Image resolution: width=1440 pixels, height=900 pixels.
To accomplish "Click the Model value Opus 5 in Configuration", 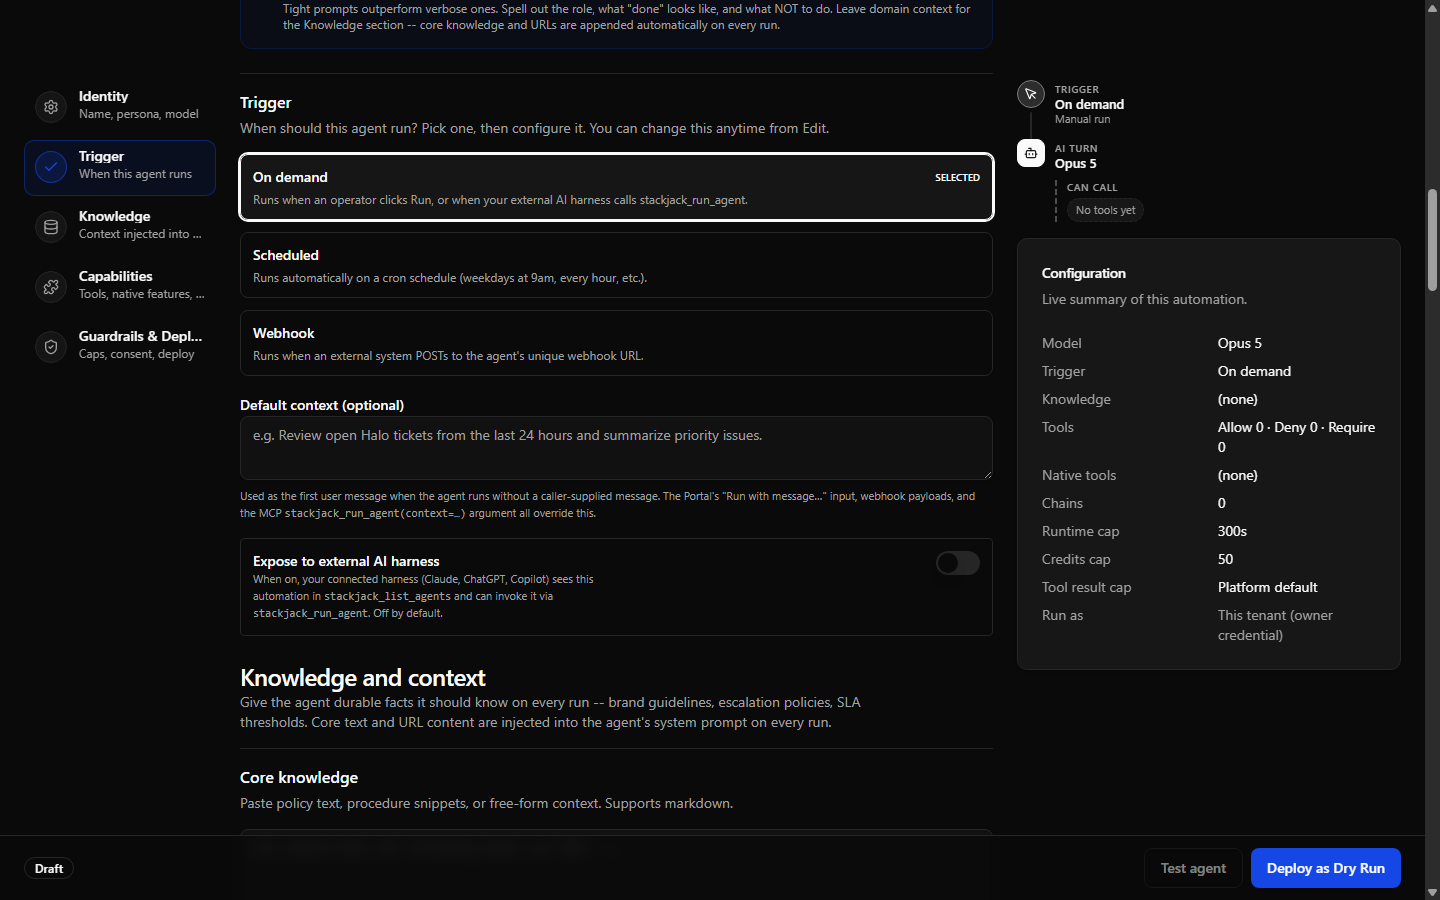I will (1239, 343).
